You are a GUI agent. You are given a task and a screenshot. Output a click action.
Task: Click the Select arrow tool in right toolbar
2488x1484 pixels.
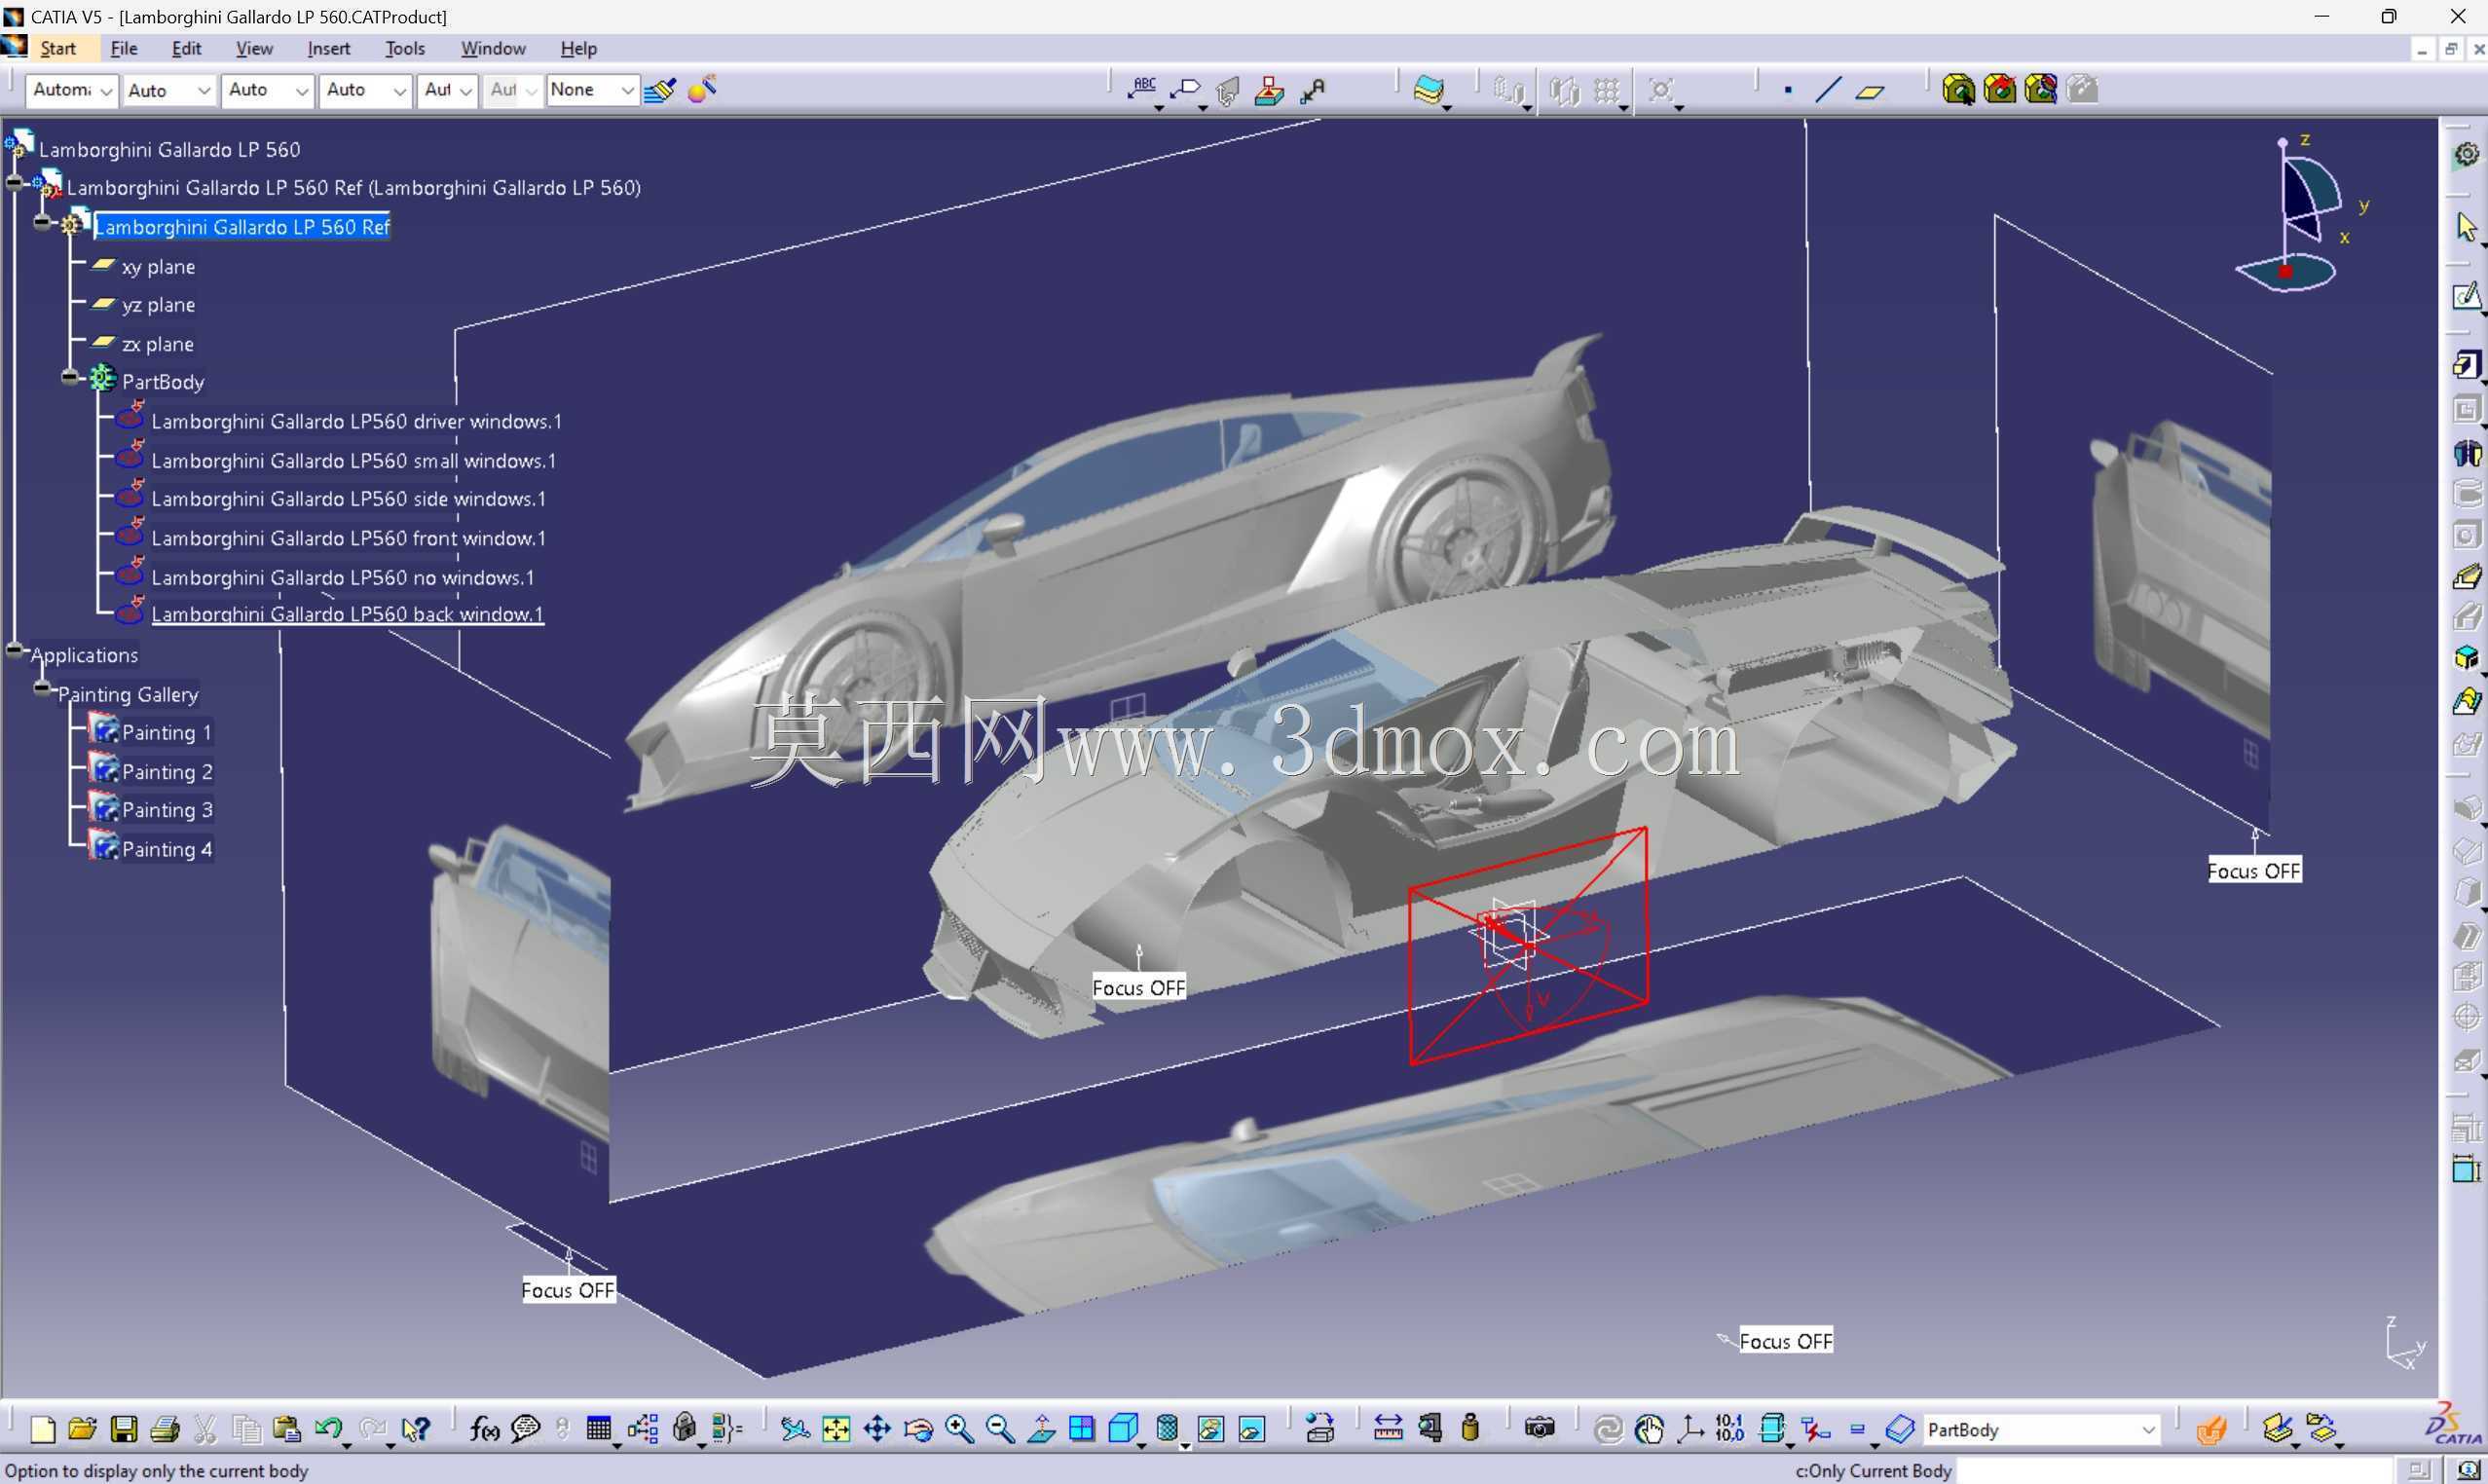[2466, 226]
